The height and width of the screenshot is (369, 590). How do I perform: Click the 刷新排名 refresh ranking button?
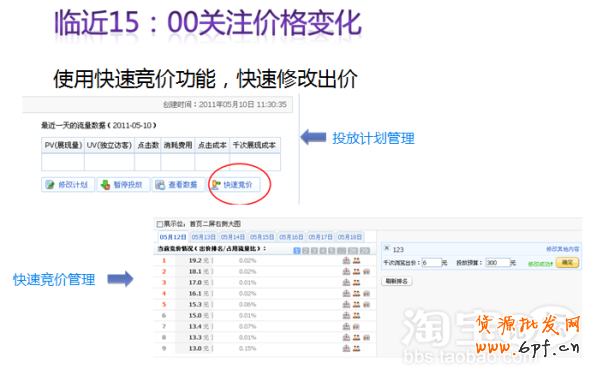tap(397, 281)
